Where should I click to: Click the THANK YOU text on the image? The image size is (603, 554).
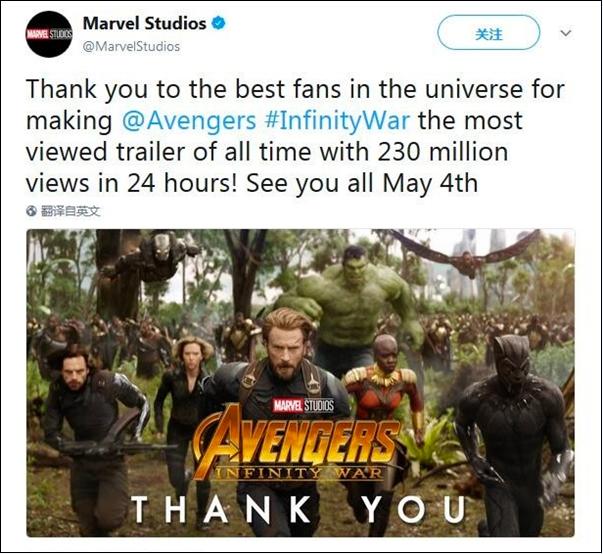point(298,509)
